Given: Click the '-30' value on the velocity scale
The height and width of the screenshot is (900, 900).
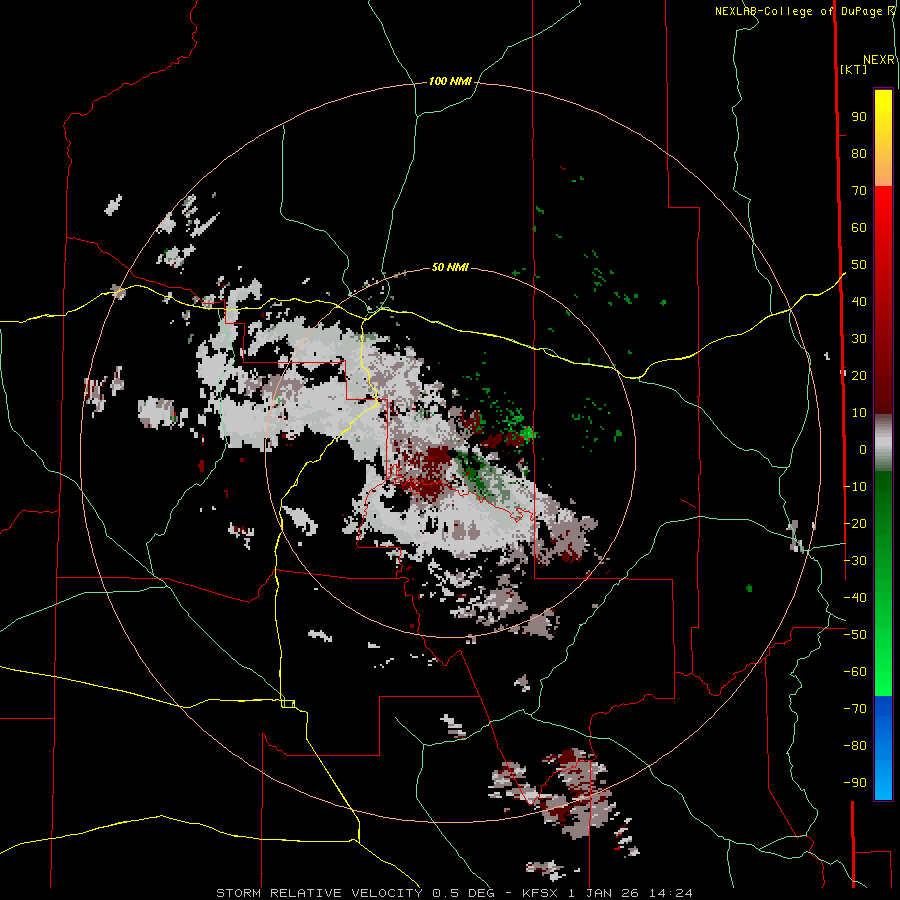Looking at the screenshot, I should (x=855, y=561).
